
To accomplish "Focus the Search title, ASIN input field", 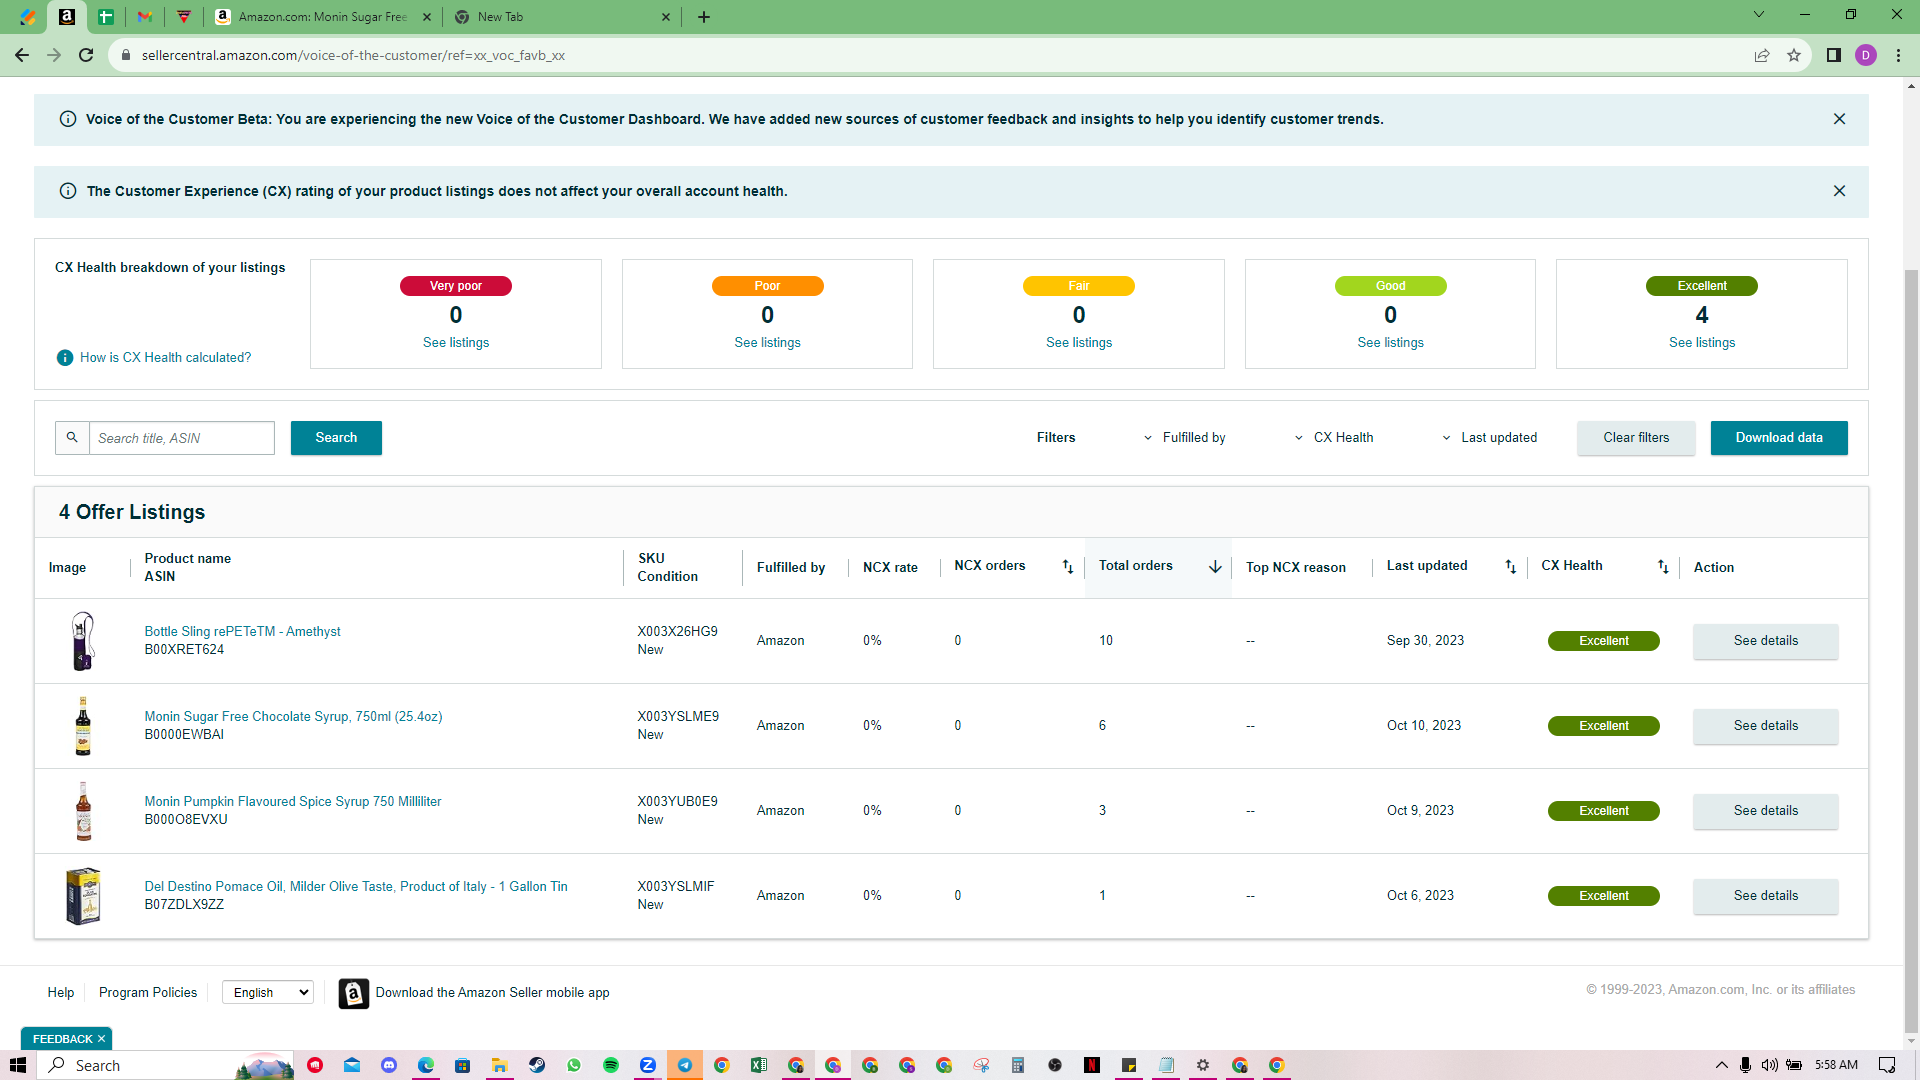I will (x=181, y=438).
